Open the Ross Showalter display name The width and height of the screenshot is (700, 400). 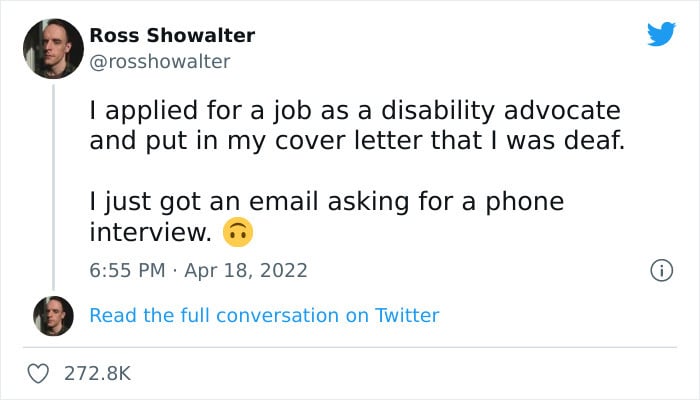[x=172, y=35]
